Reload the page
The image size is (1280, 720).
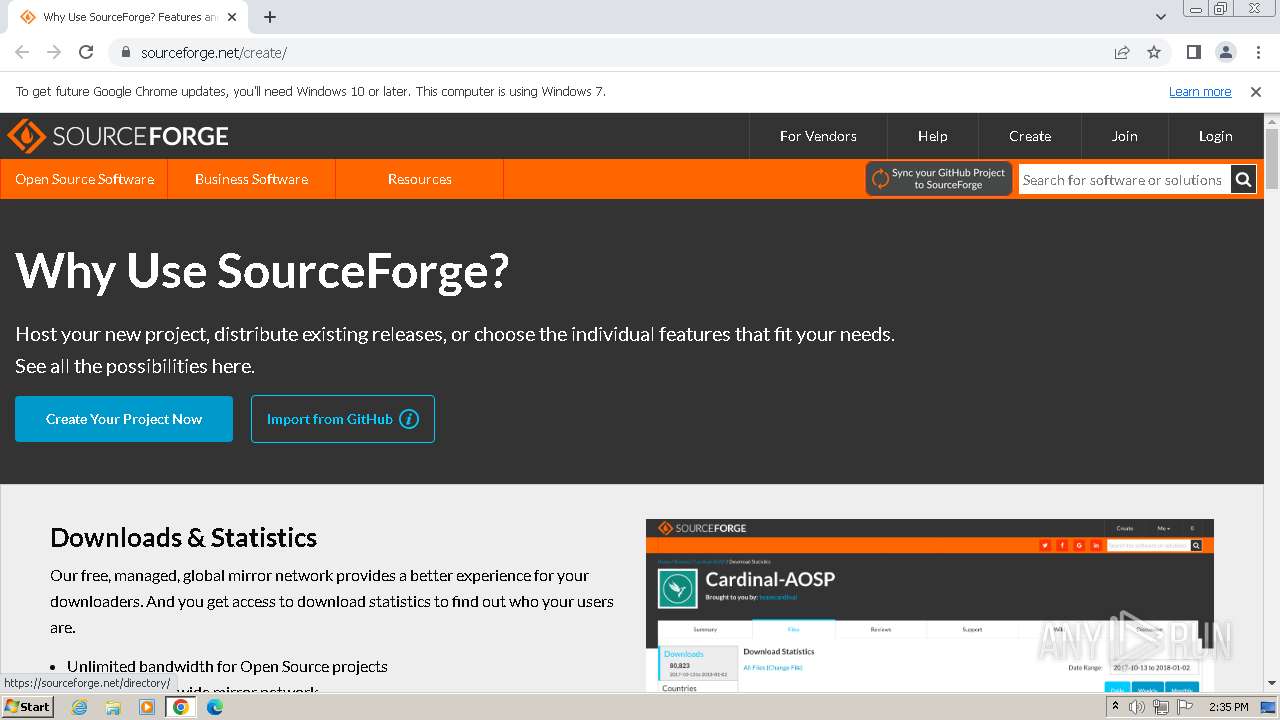(86, 52)
